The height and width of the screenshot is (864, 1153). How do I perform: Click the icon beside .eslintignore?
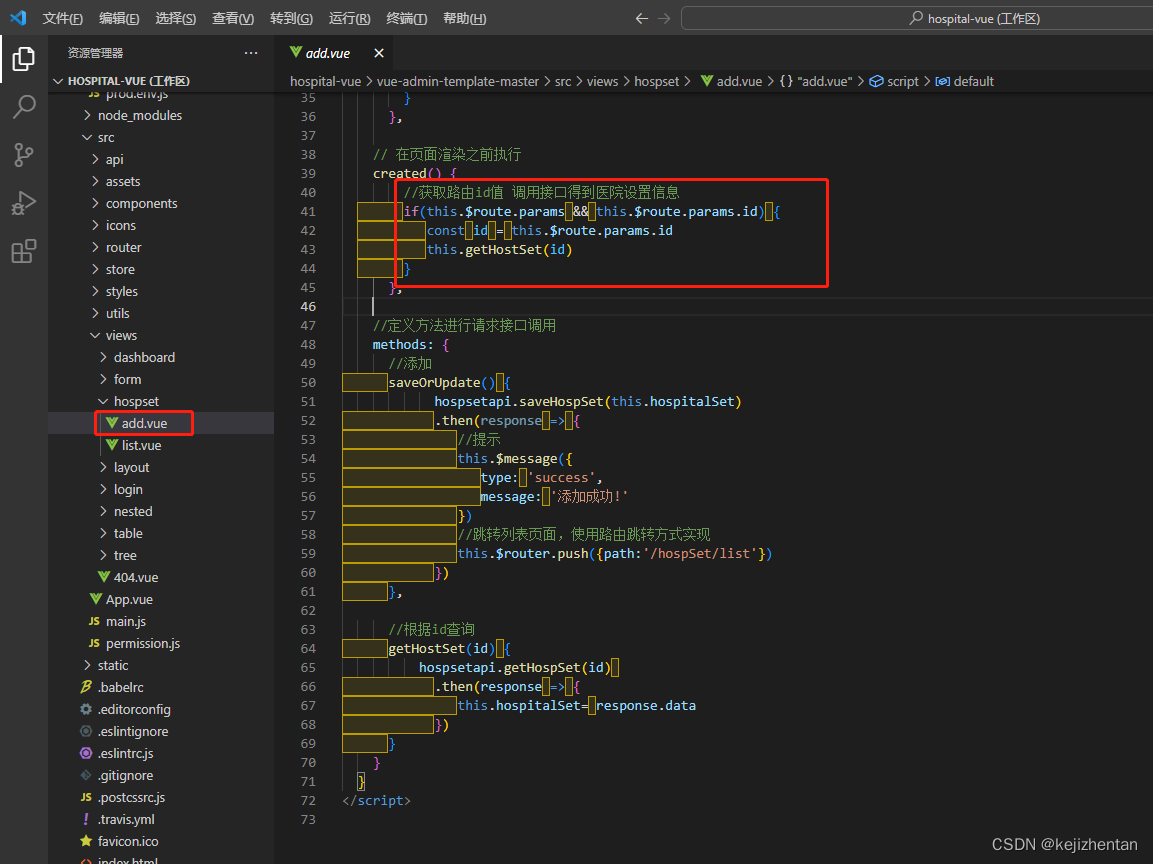click(86, 731)
